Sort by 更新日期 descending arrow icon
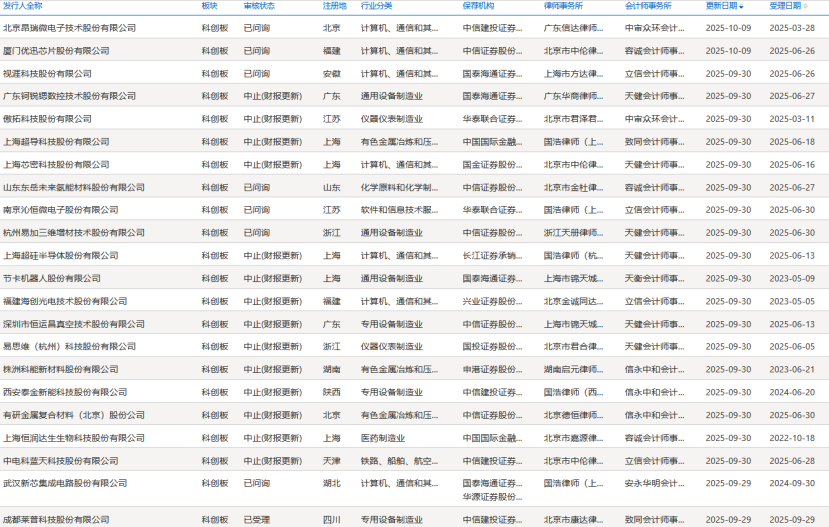This screenshot has width=829, height=527. 741,6
